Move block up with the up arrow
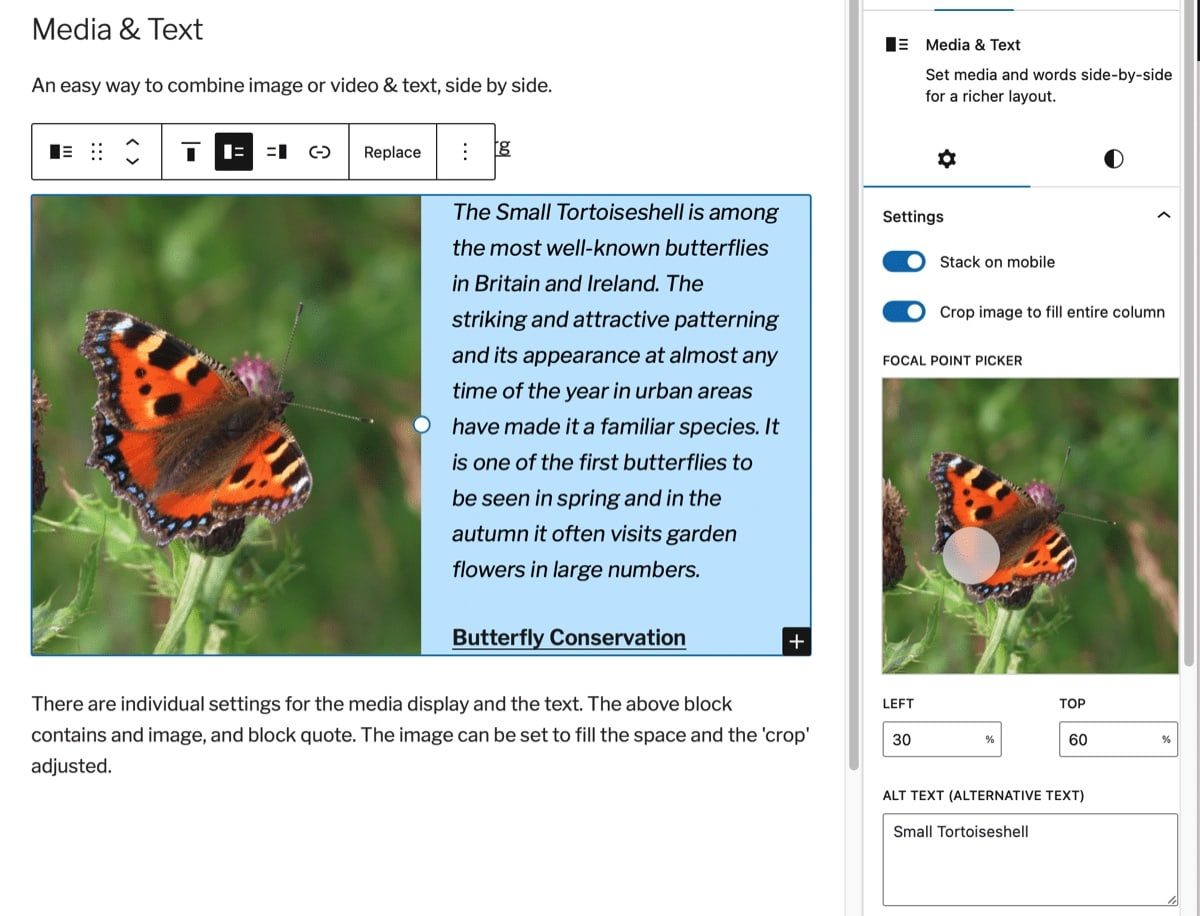This screenshot has width=1200, height=916. click(x=133, y=142)
